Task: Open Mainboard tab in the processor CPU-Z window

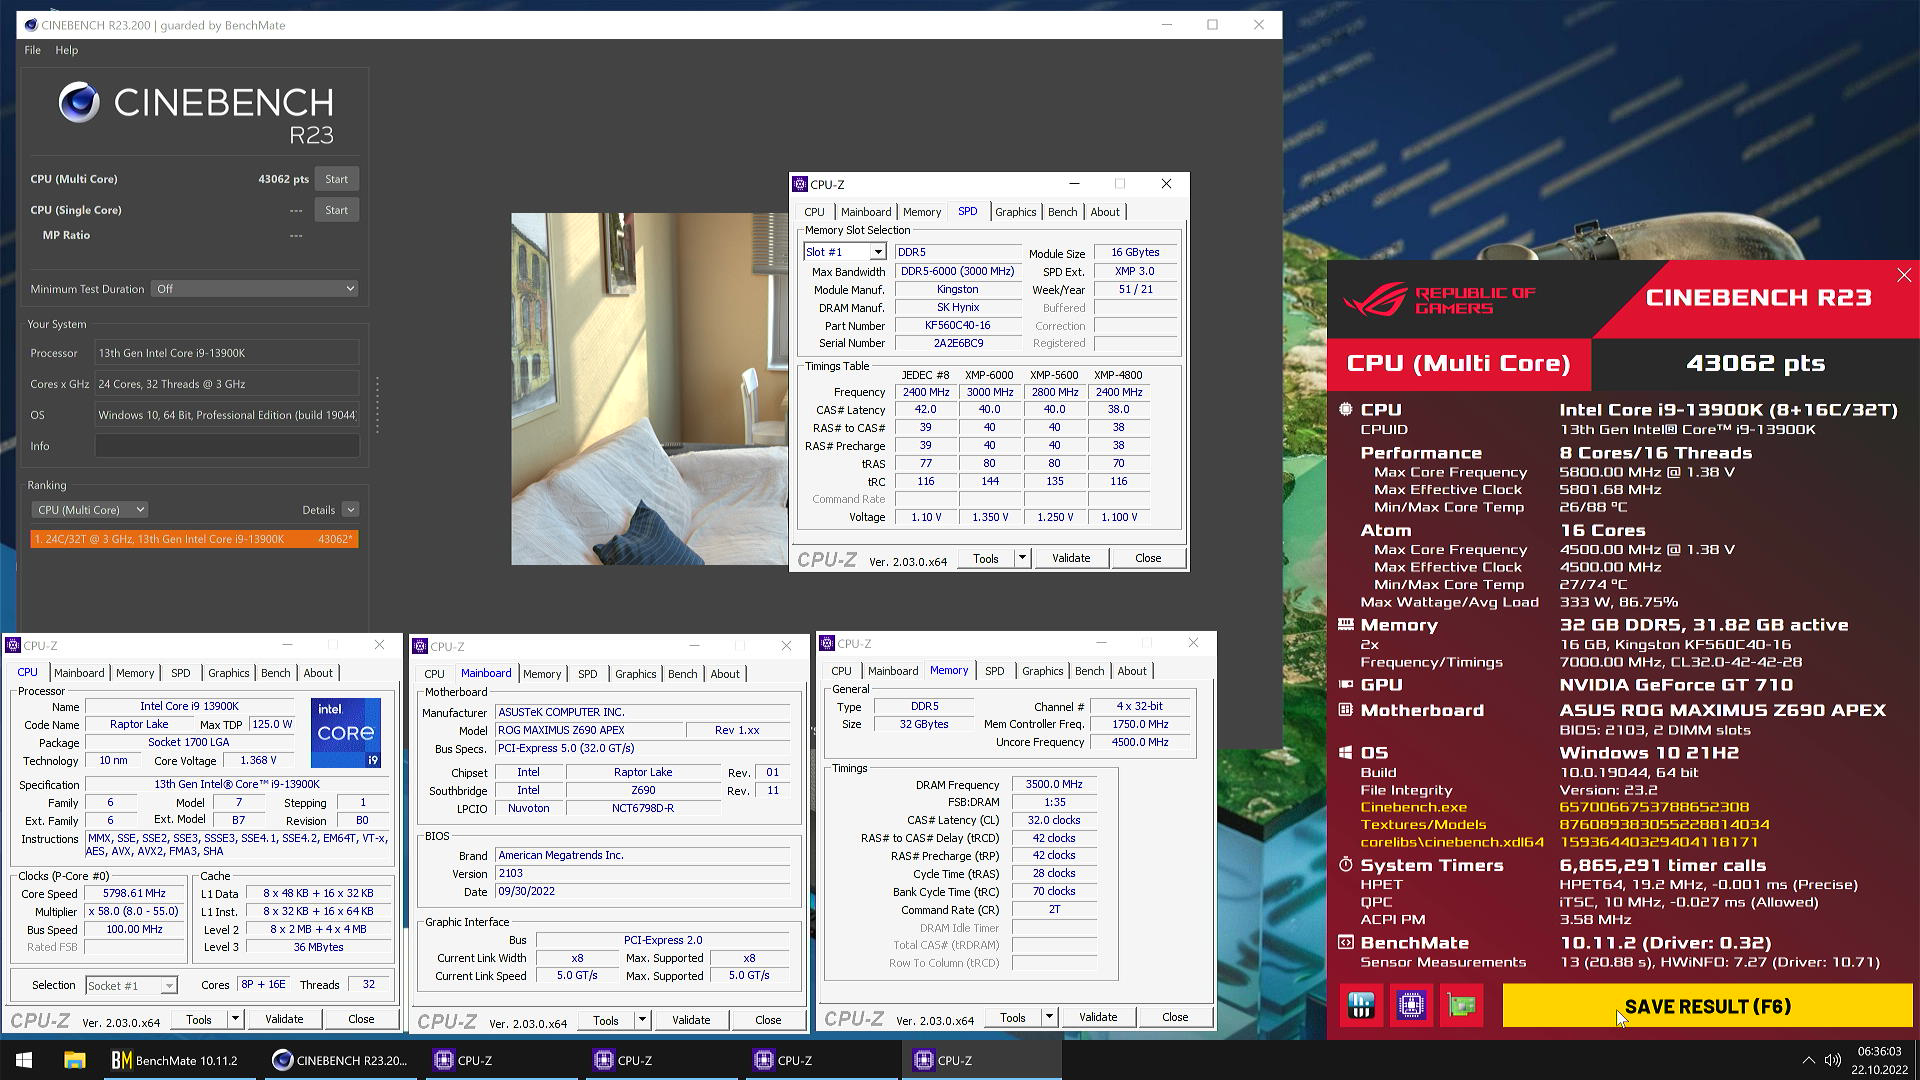Action: 79,673
